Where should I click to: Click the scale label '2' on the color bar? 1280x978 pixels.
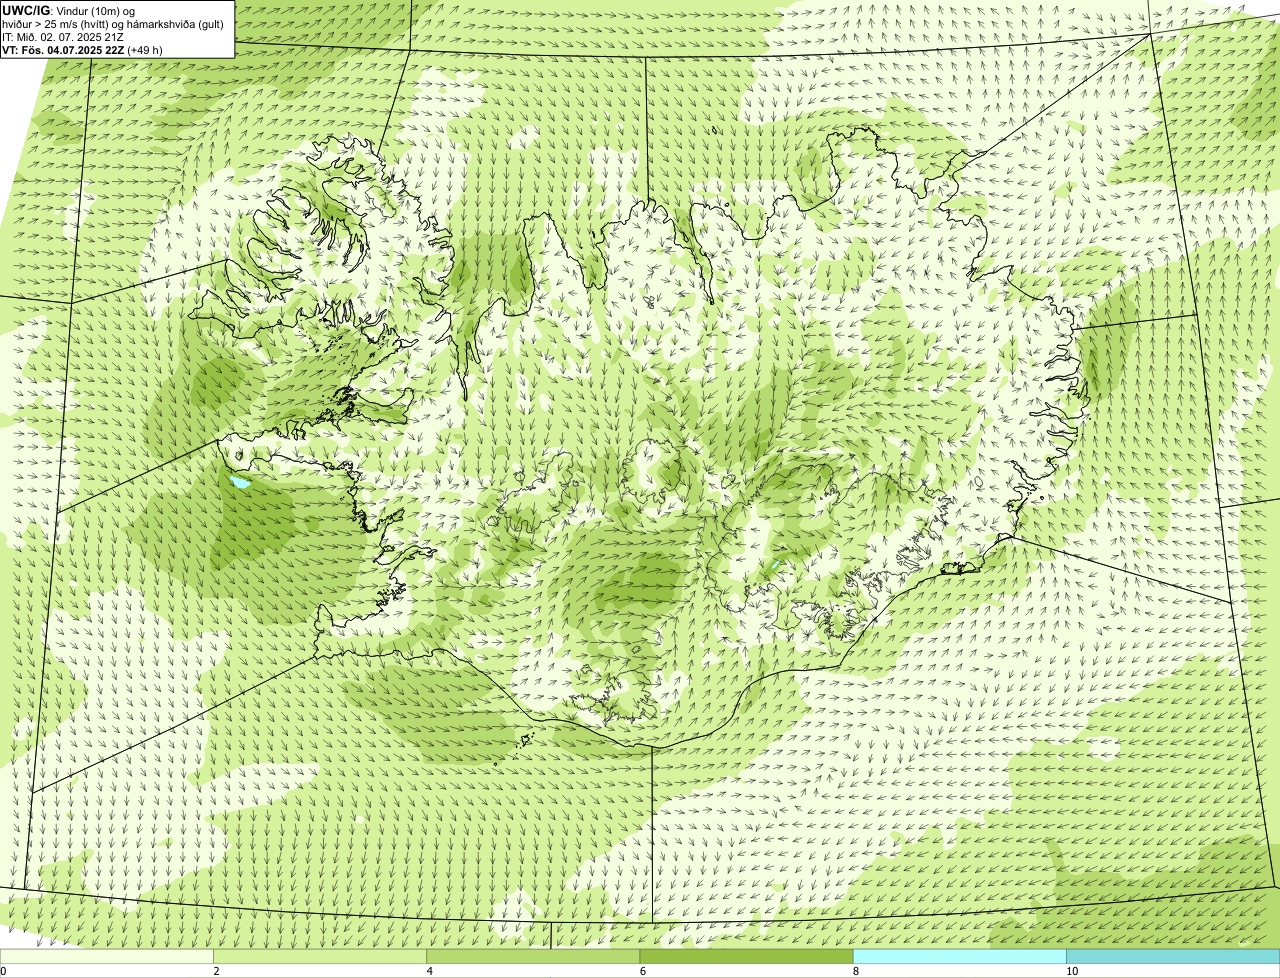click(216, 971)
